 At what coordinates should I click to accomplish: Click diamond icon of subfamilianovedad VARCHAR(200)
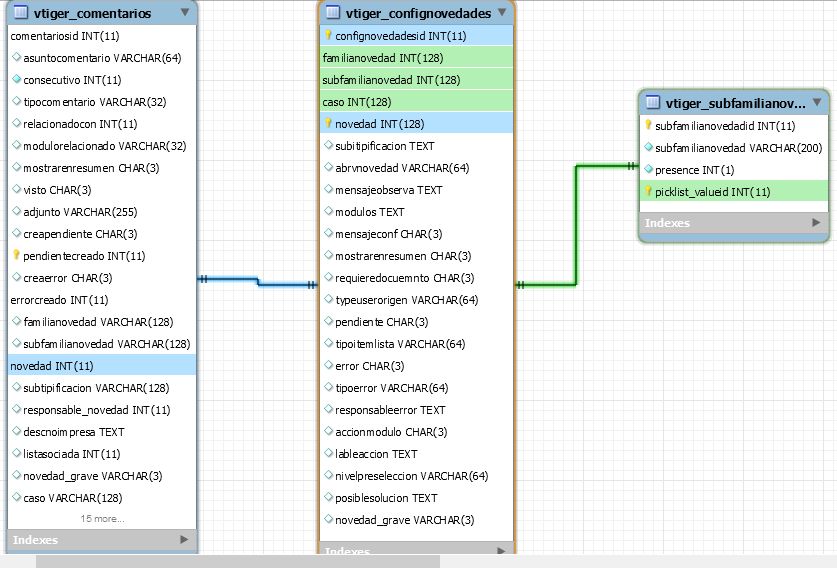tap(649, 147)
